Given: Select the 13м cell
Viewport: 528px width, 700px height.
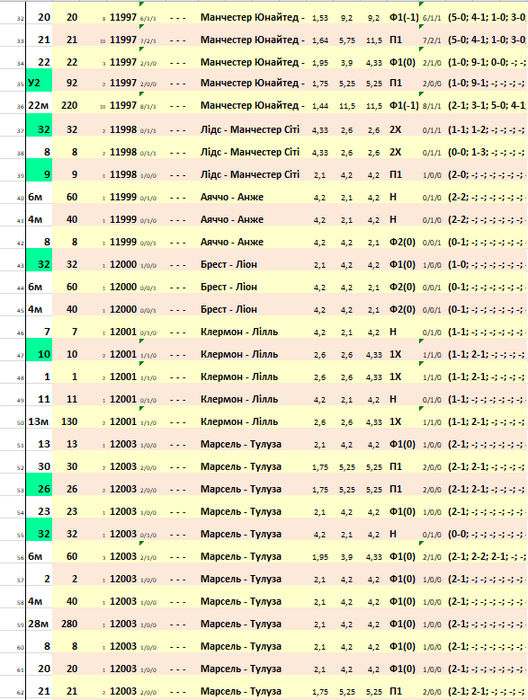Looking at the screenshot, I should (39, 421).
